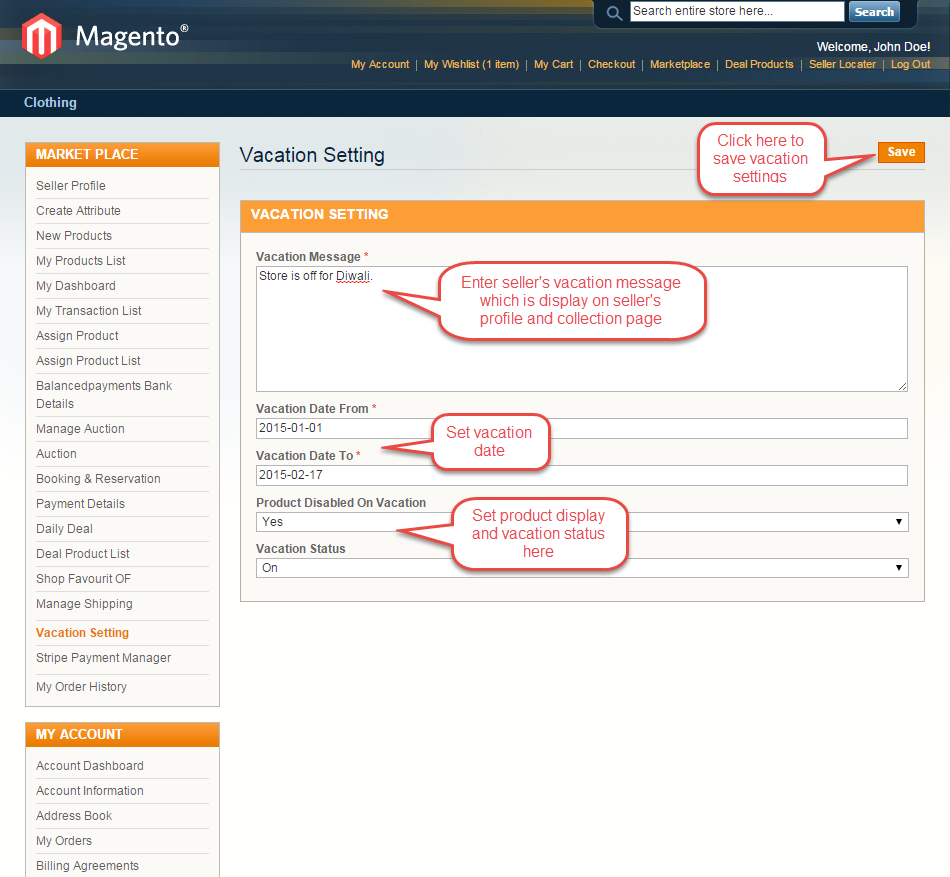Open Product Disabled On Vacation dropdown
Viewport: 950px width, 877px height.
click(x=582, y=522)
